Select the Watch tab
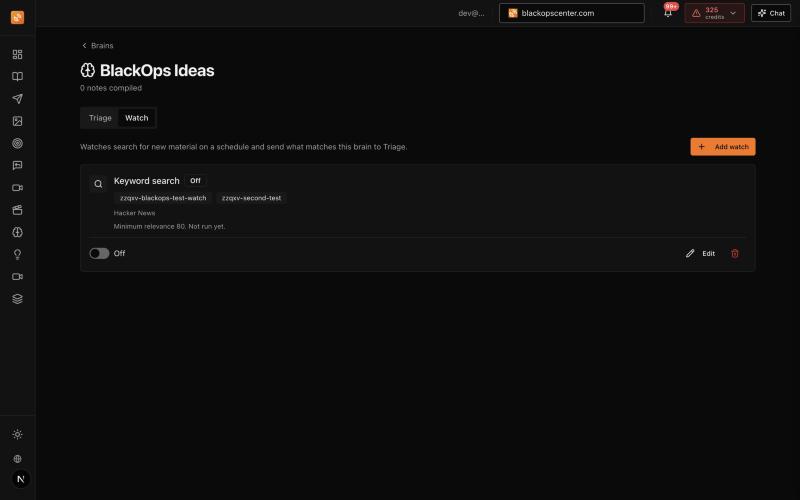This screenshot has height=500, width=800. (x=137, y=118)
